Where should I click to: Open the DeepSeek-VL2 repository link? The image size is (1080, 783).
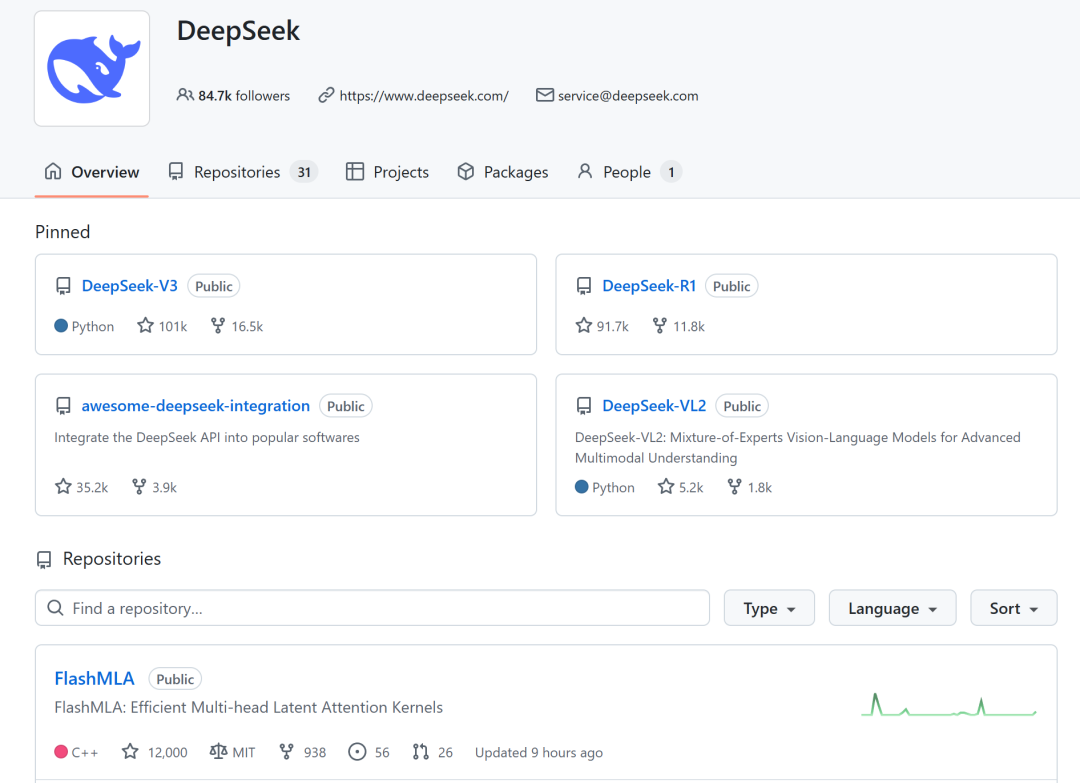[x=654, y=406]
